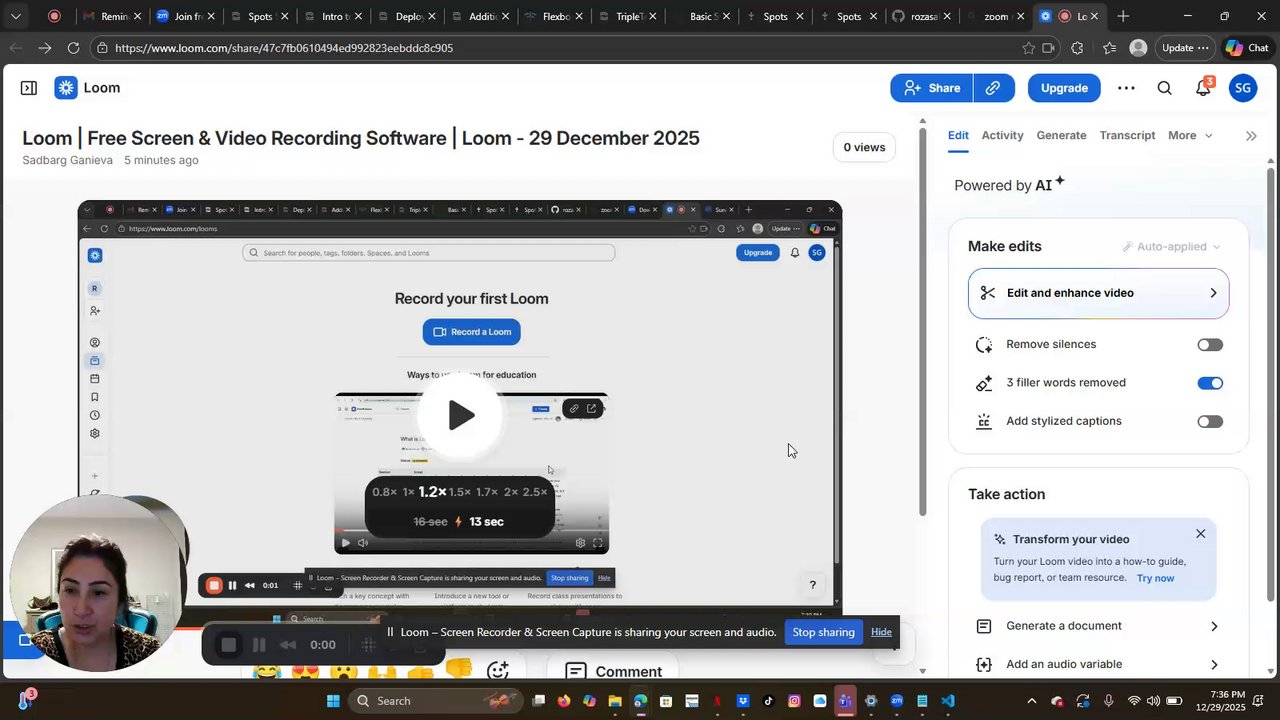
Task: Open the browser extensions puzzle icon
Action: pyautogui.click(x=1077, y=47)
